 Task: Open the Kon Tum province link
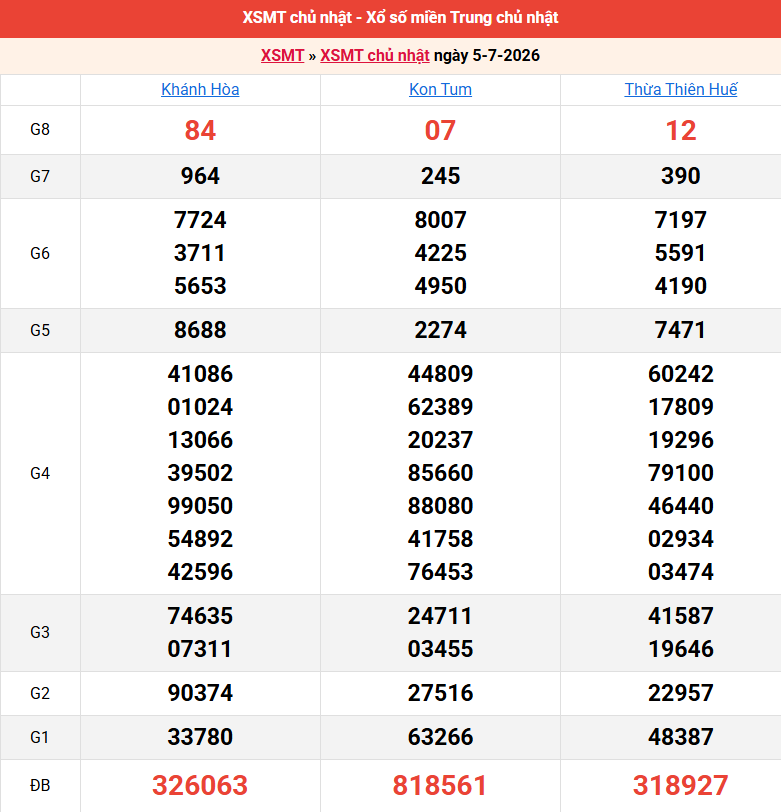point(440,90)
